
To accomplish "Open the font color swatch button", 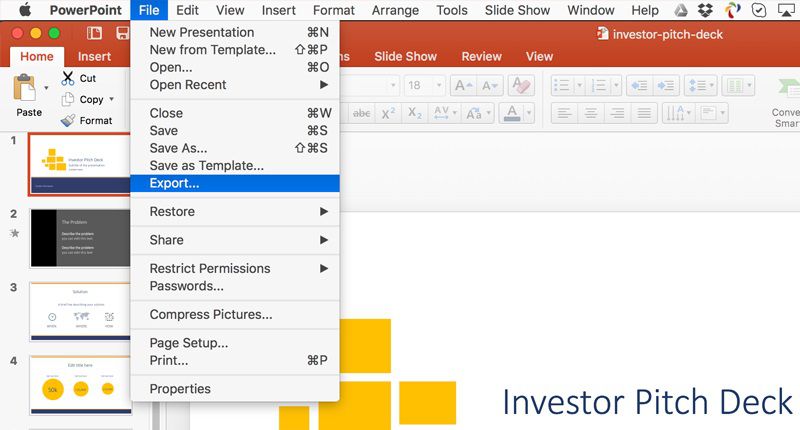I will [x=513, y=113].
